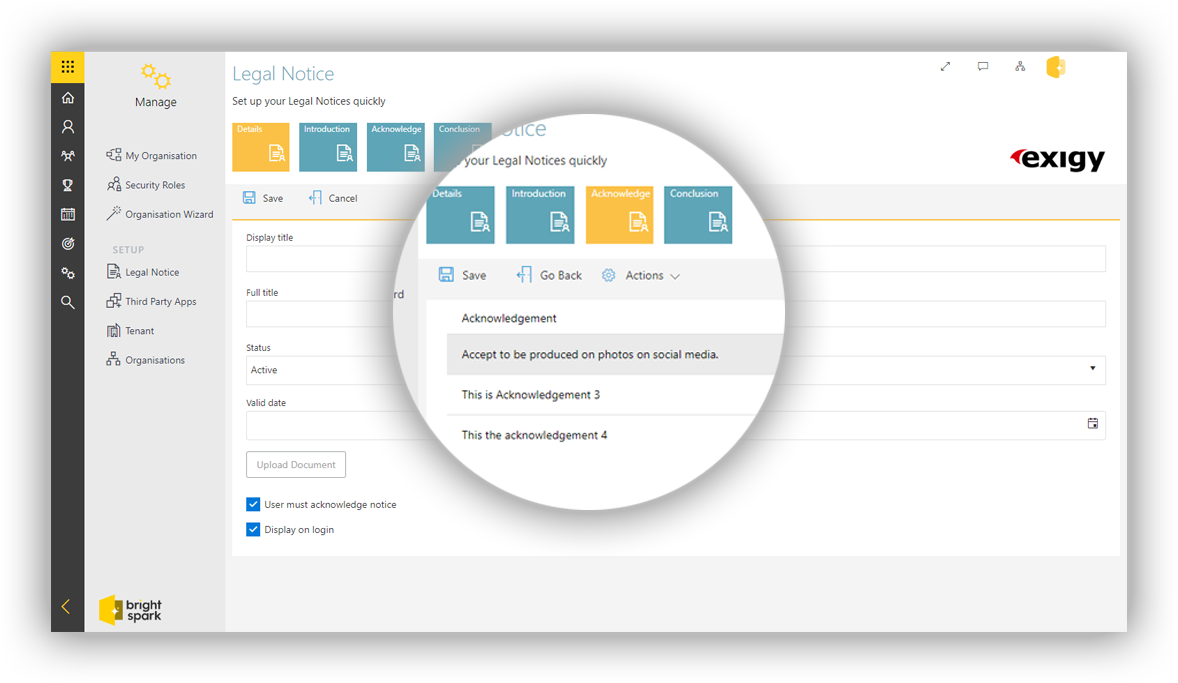This screenshot has height=683, width=1178.
Task: Open the calendar sidebar icon
Action: pos(68,214)
